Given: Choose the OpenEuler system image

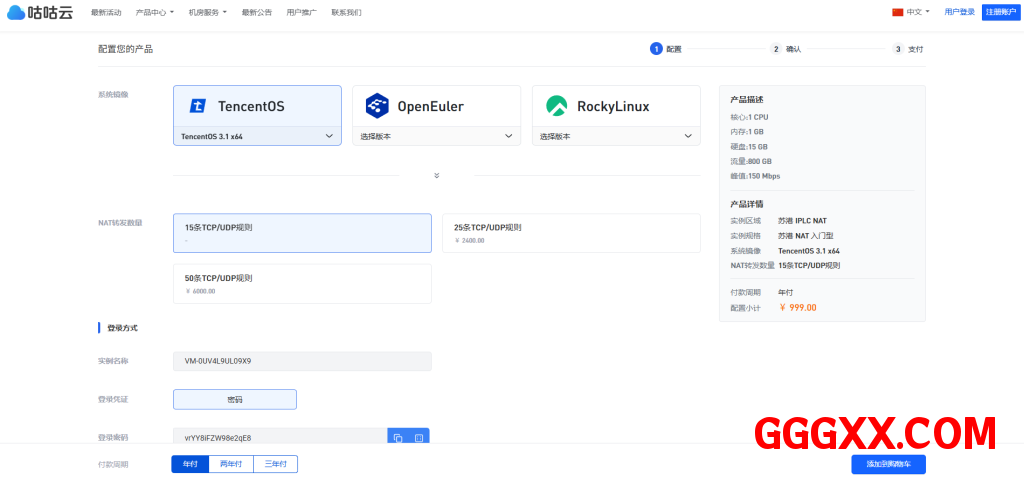Looking at the screenshot, I should coord(436,106).
